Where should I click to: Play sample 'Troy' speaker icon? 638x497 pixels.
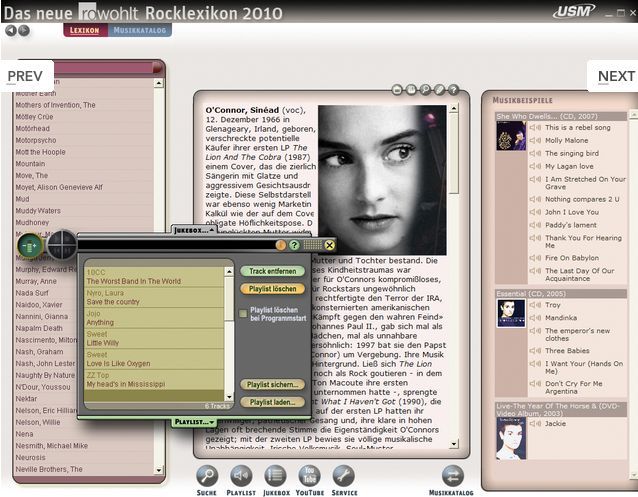[535, 304]
